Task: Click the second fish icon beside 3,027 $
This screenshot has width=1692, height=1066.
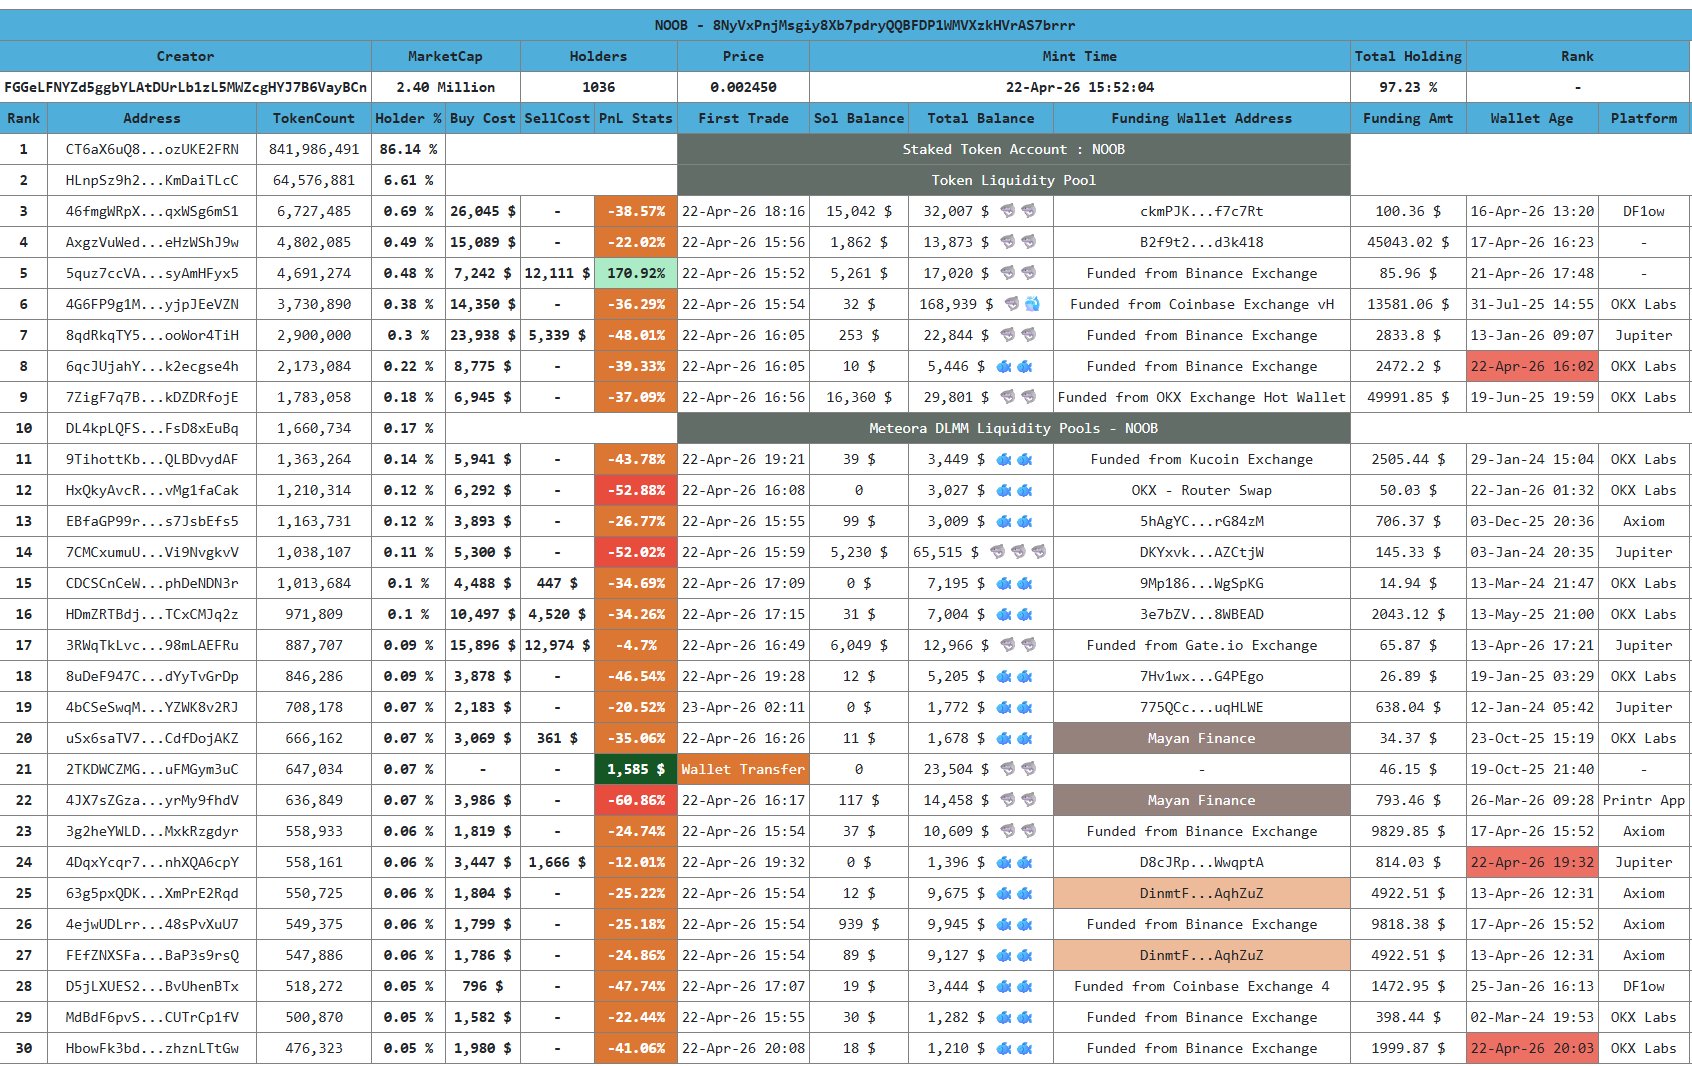Action: tap(1025, 490)
